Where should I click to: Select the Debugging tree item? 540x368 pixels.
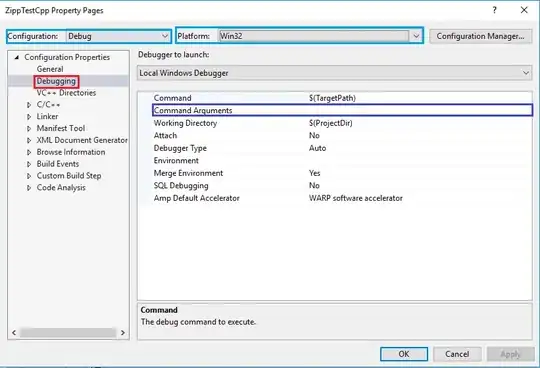click(x=56, y=81)
